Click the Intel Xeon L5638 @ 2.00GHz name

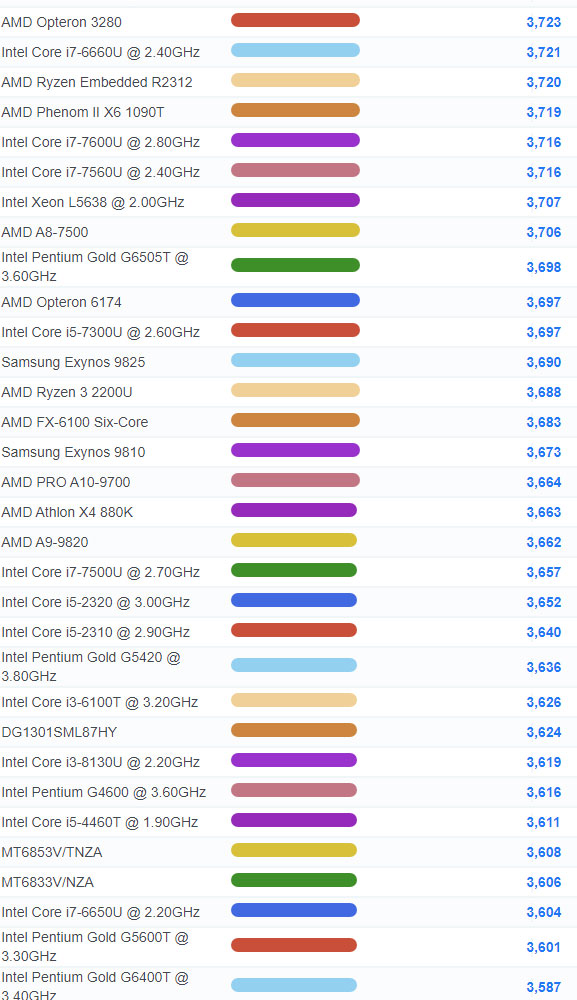93,202
